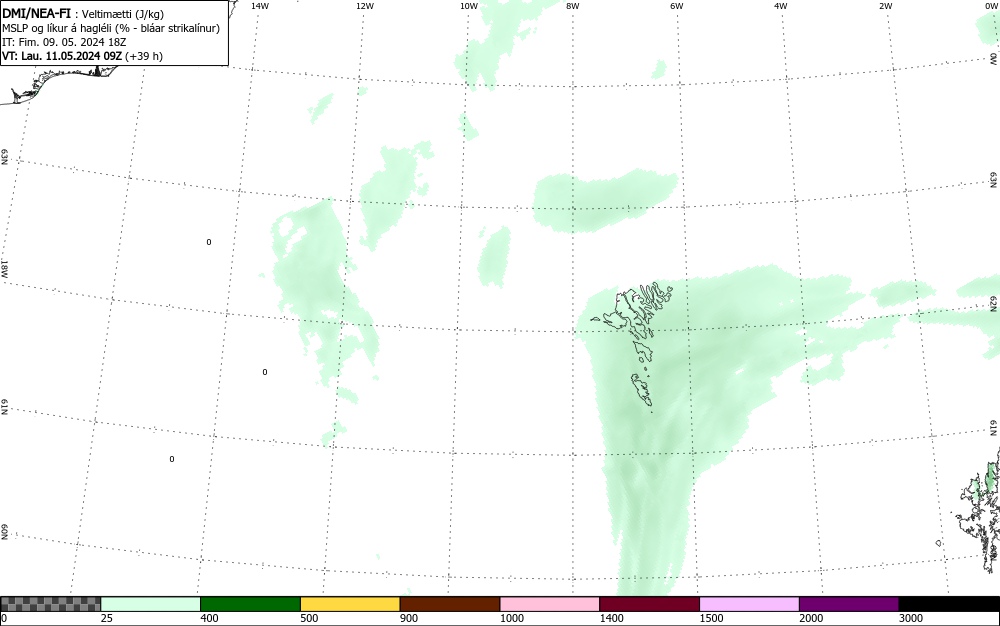Click the 10W longitude label
The width and height of the screenshot is (1000, 626).
[469, 6]
